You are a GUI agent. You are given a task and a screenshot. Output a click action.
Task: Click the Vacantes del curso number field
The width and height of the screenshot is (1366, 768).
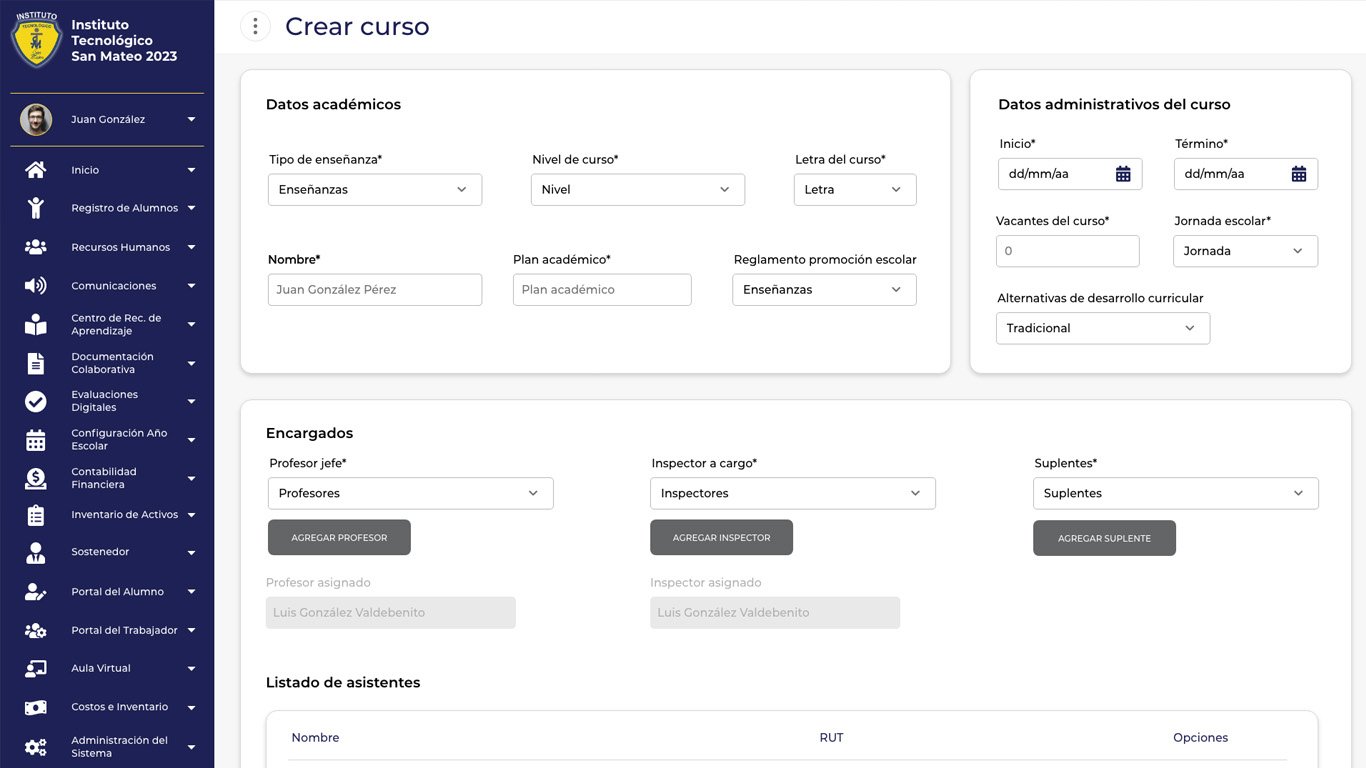tap(1067, 251)
